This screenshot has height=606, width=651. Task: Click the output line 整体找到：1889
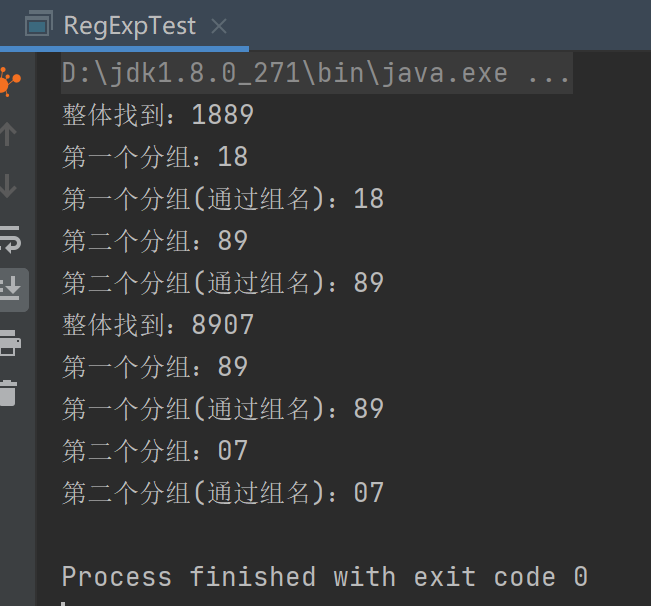158,115
